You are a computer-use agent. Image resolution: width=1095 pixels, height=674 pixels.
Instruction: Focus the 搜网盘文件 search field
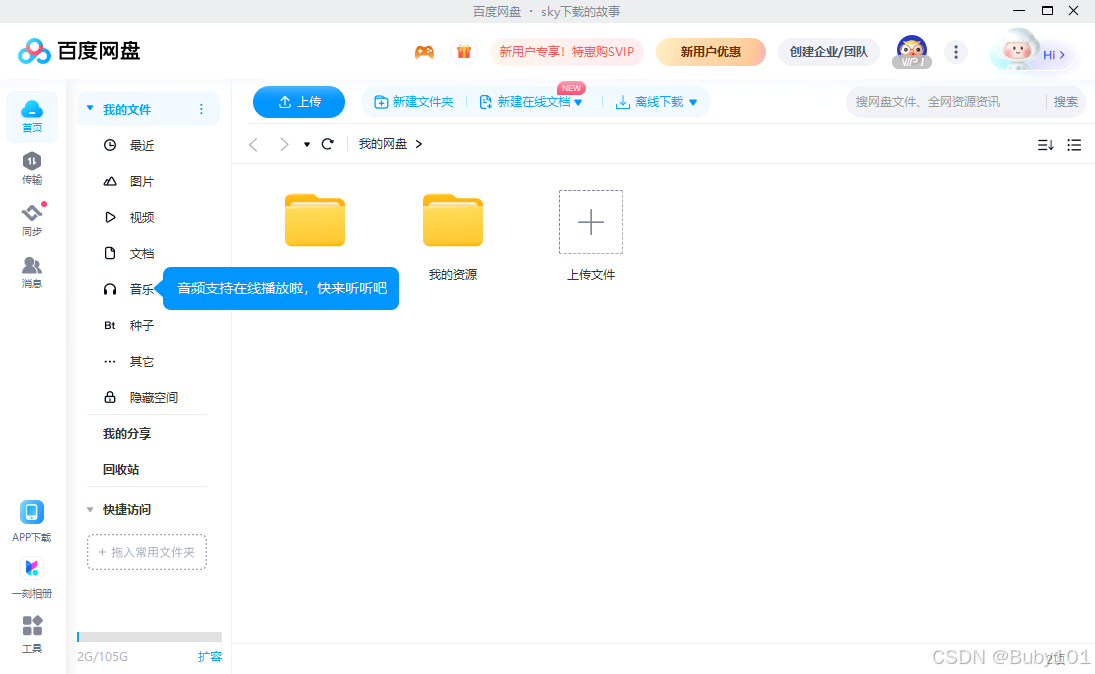coord(946,102)
